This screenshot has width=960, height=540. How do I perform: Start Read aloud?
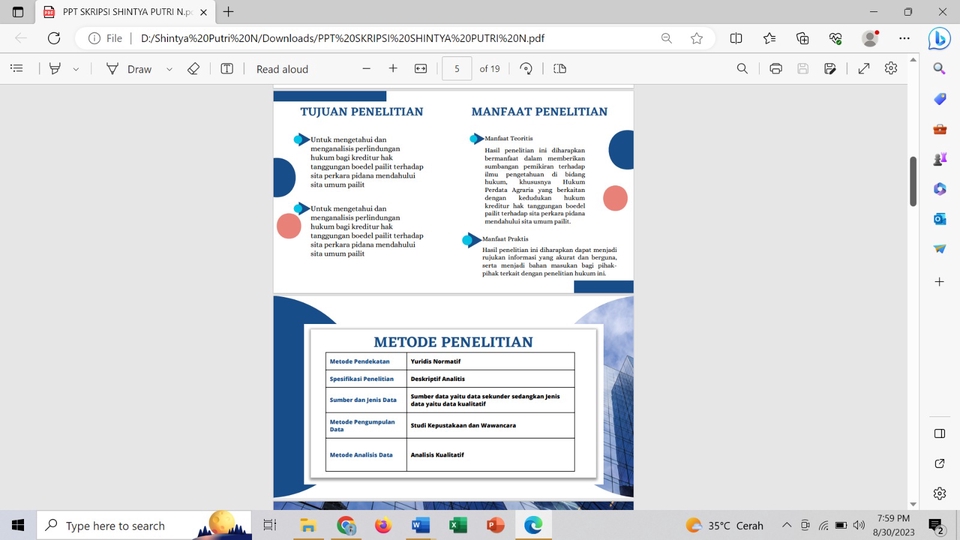pyautogui.click(x=282, y=69)
